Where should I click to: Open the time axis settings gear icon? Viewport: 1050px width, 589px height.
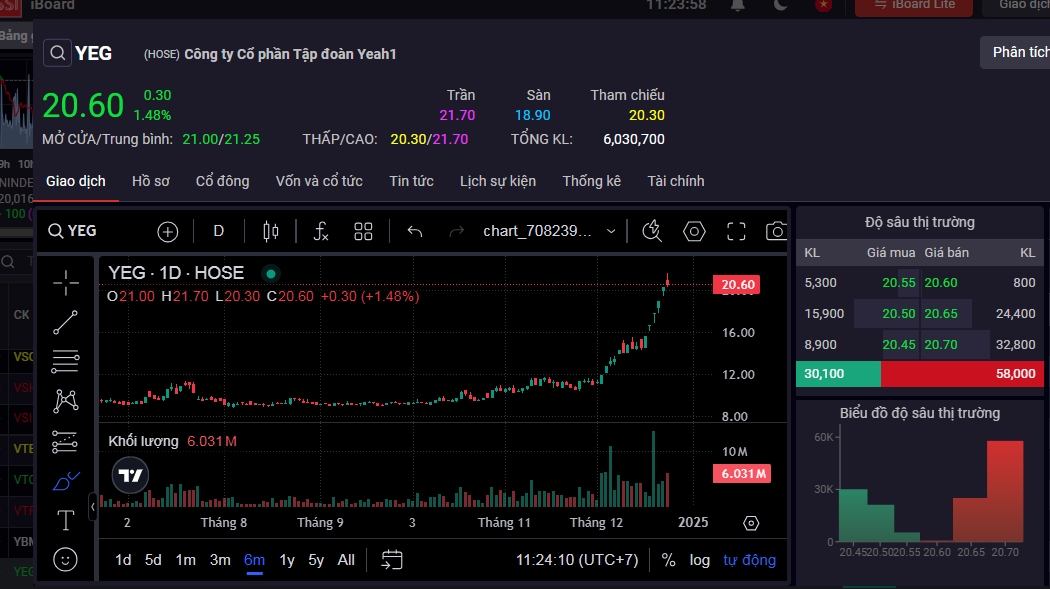tap(751, 523)
